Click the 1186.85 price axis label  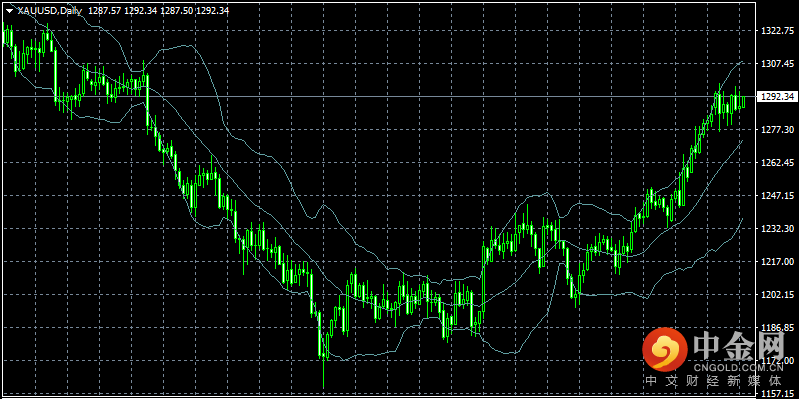[x=776, y=327]
